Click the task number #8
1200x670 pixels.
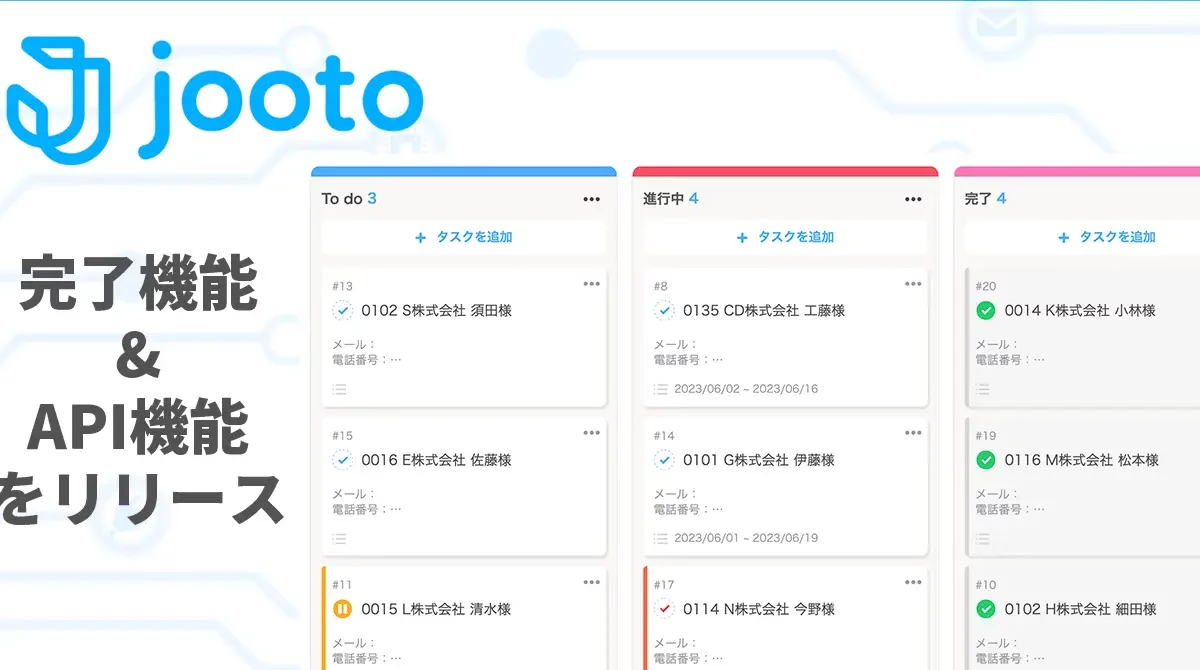pyautogui.click(x=661, y=287)
